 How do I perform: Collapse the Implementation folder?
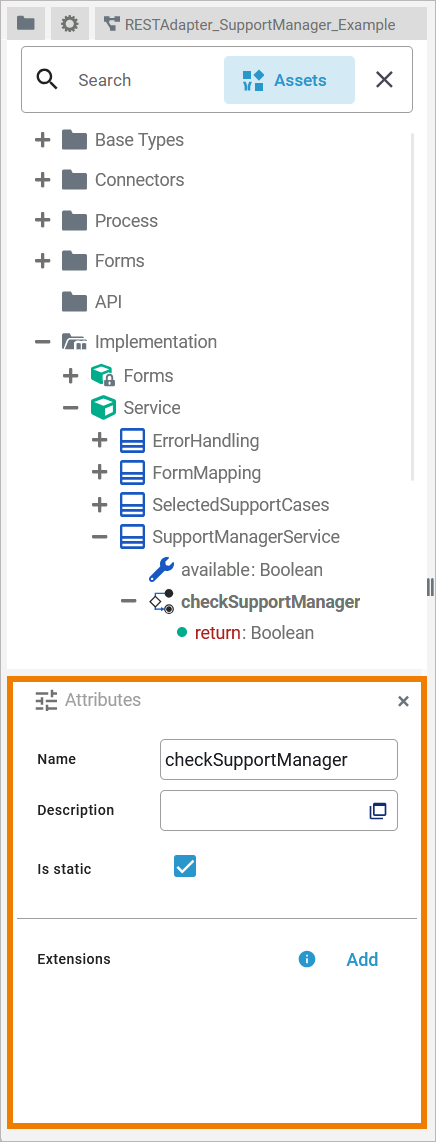[x=42, y=342]
